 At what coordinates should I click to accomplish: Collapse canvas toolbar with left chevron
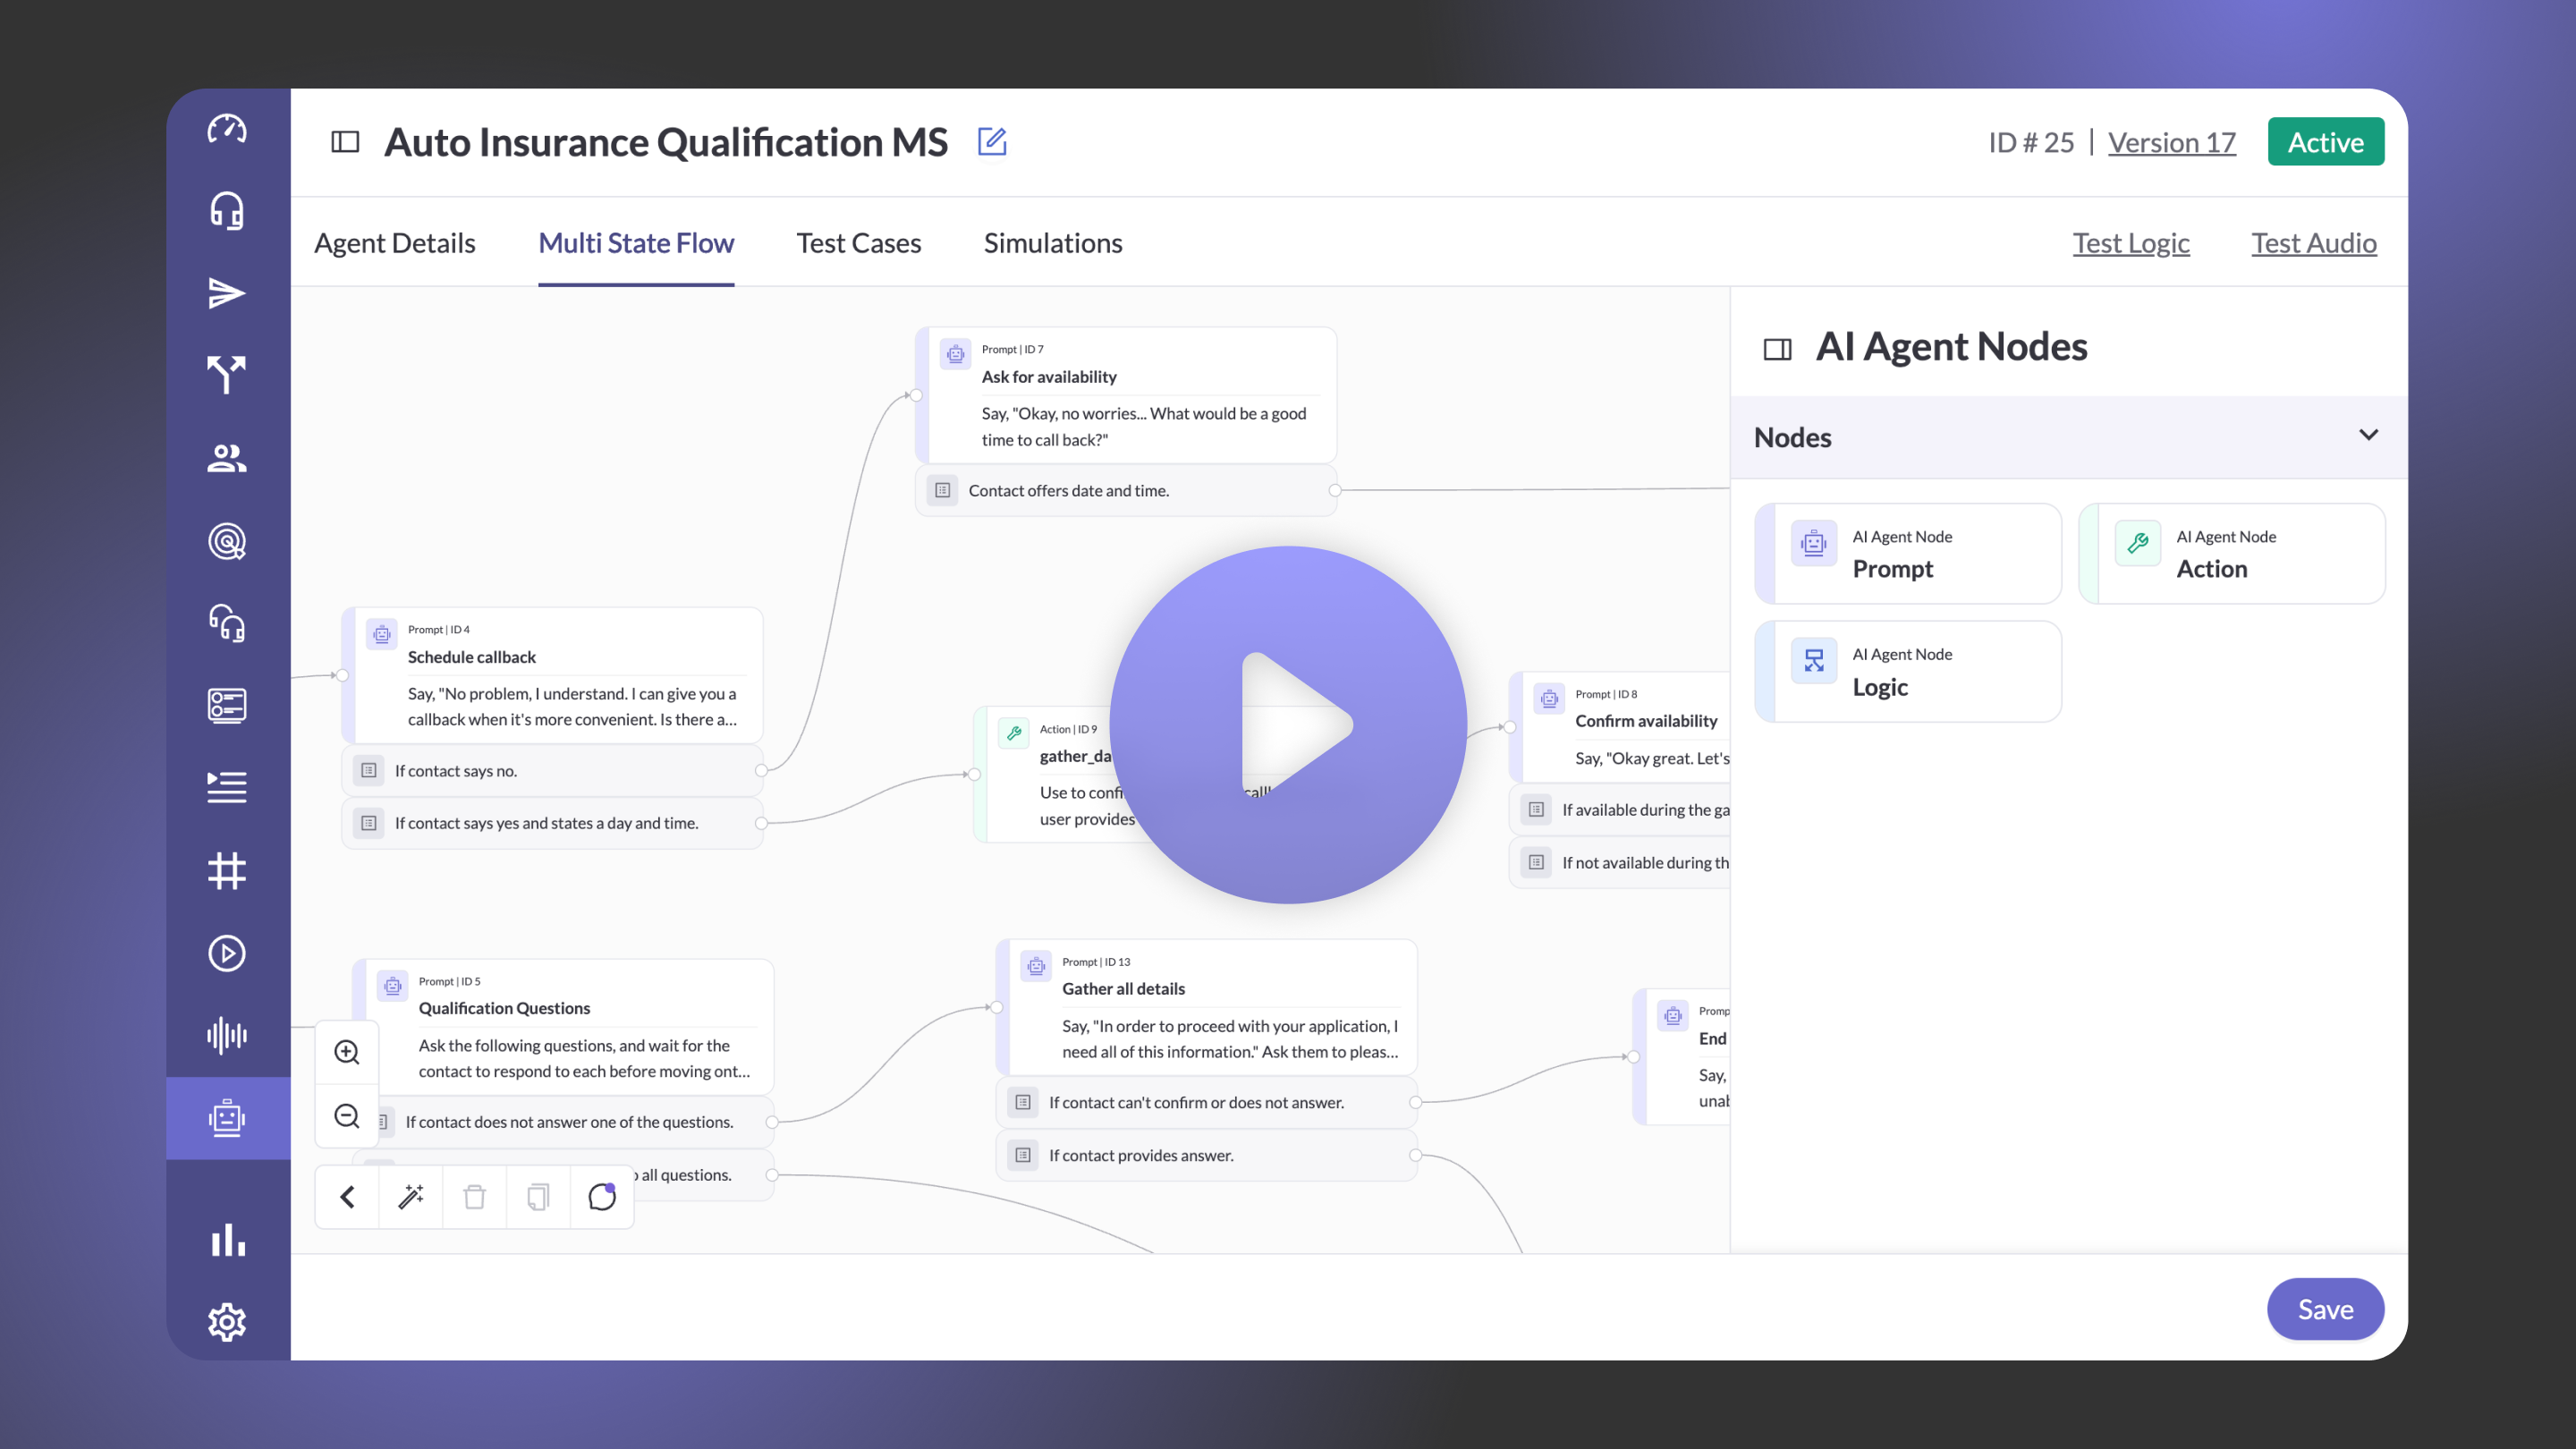coord(347,1196)
